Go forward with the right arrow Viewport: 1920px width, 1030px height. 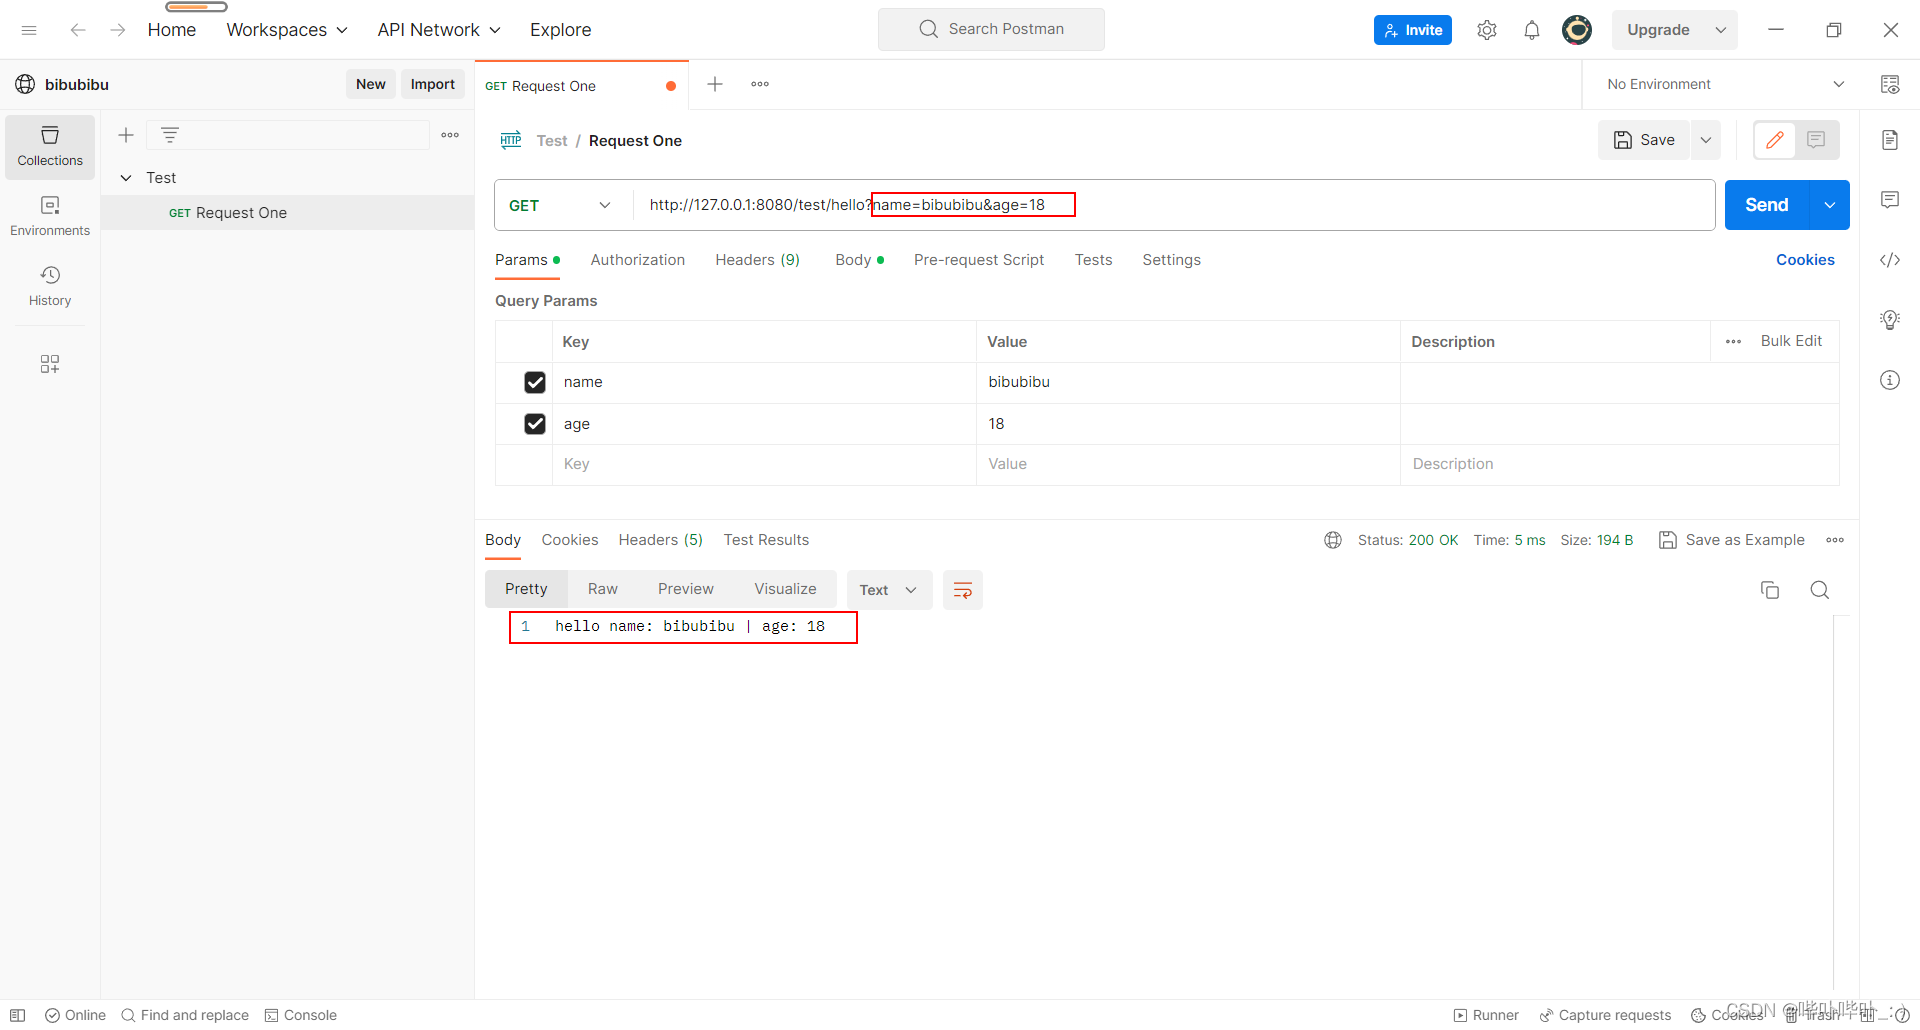click(118, 30)
